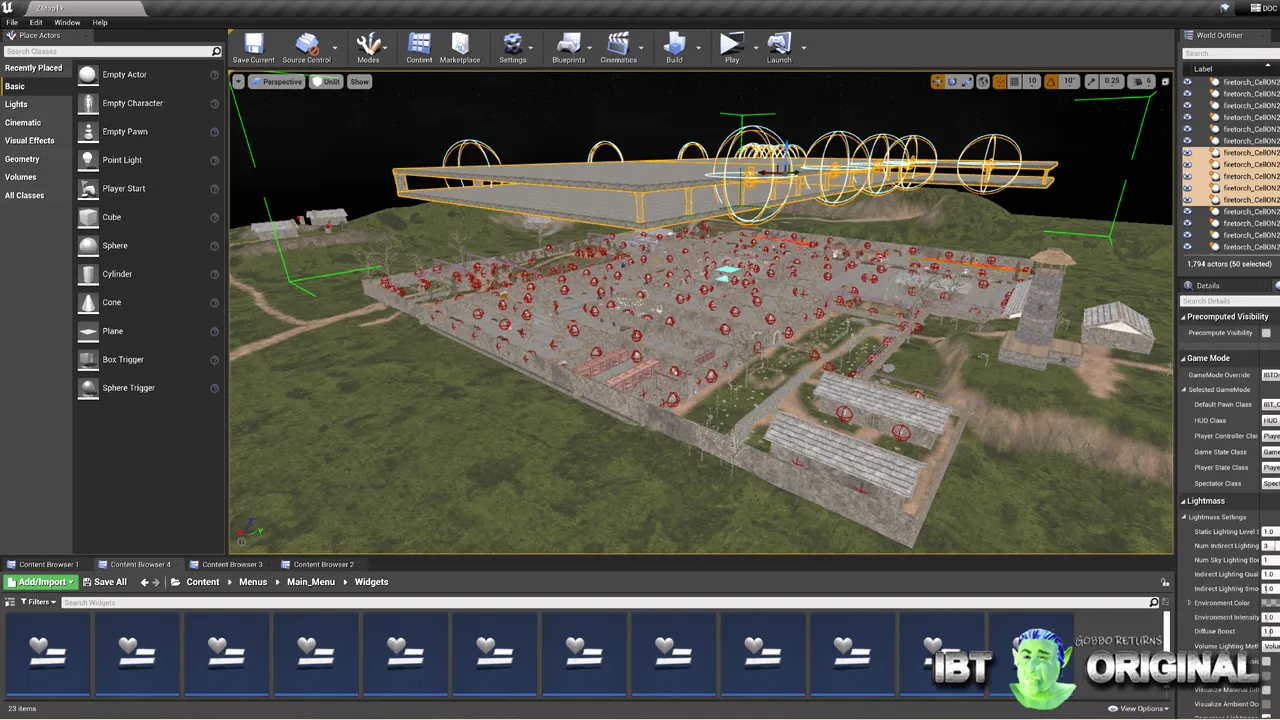Viewport: 1280px width, 720px height.
Task: Click the Environment Color swatch
Action: [1270, 603]
